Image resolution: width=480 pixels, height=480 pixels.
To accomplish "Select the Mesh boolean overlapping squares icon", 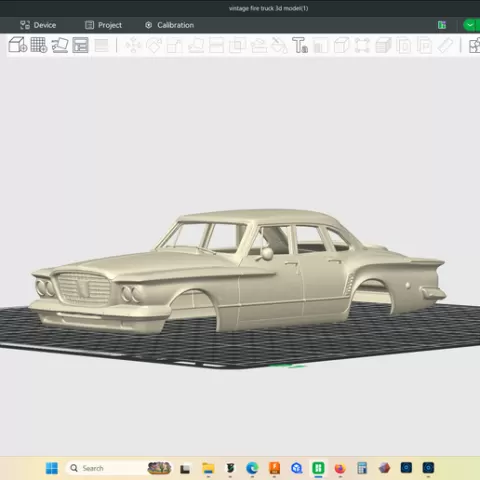I will [237, 46].
